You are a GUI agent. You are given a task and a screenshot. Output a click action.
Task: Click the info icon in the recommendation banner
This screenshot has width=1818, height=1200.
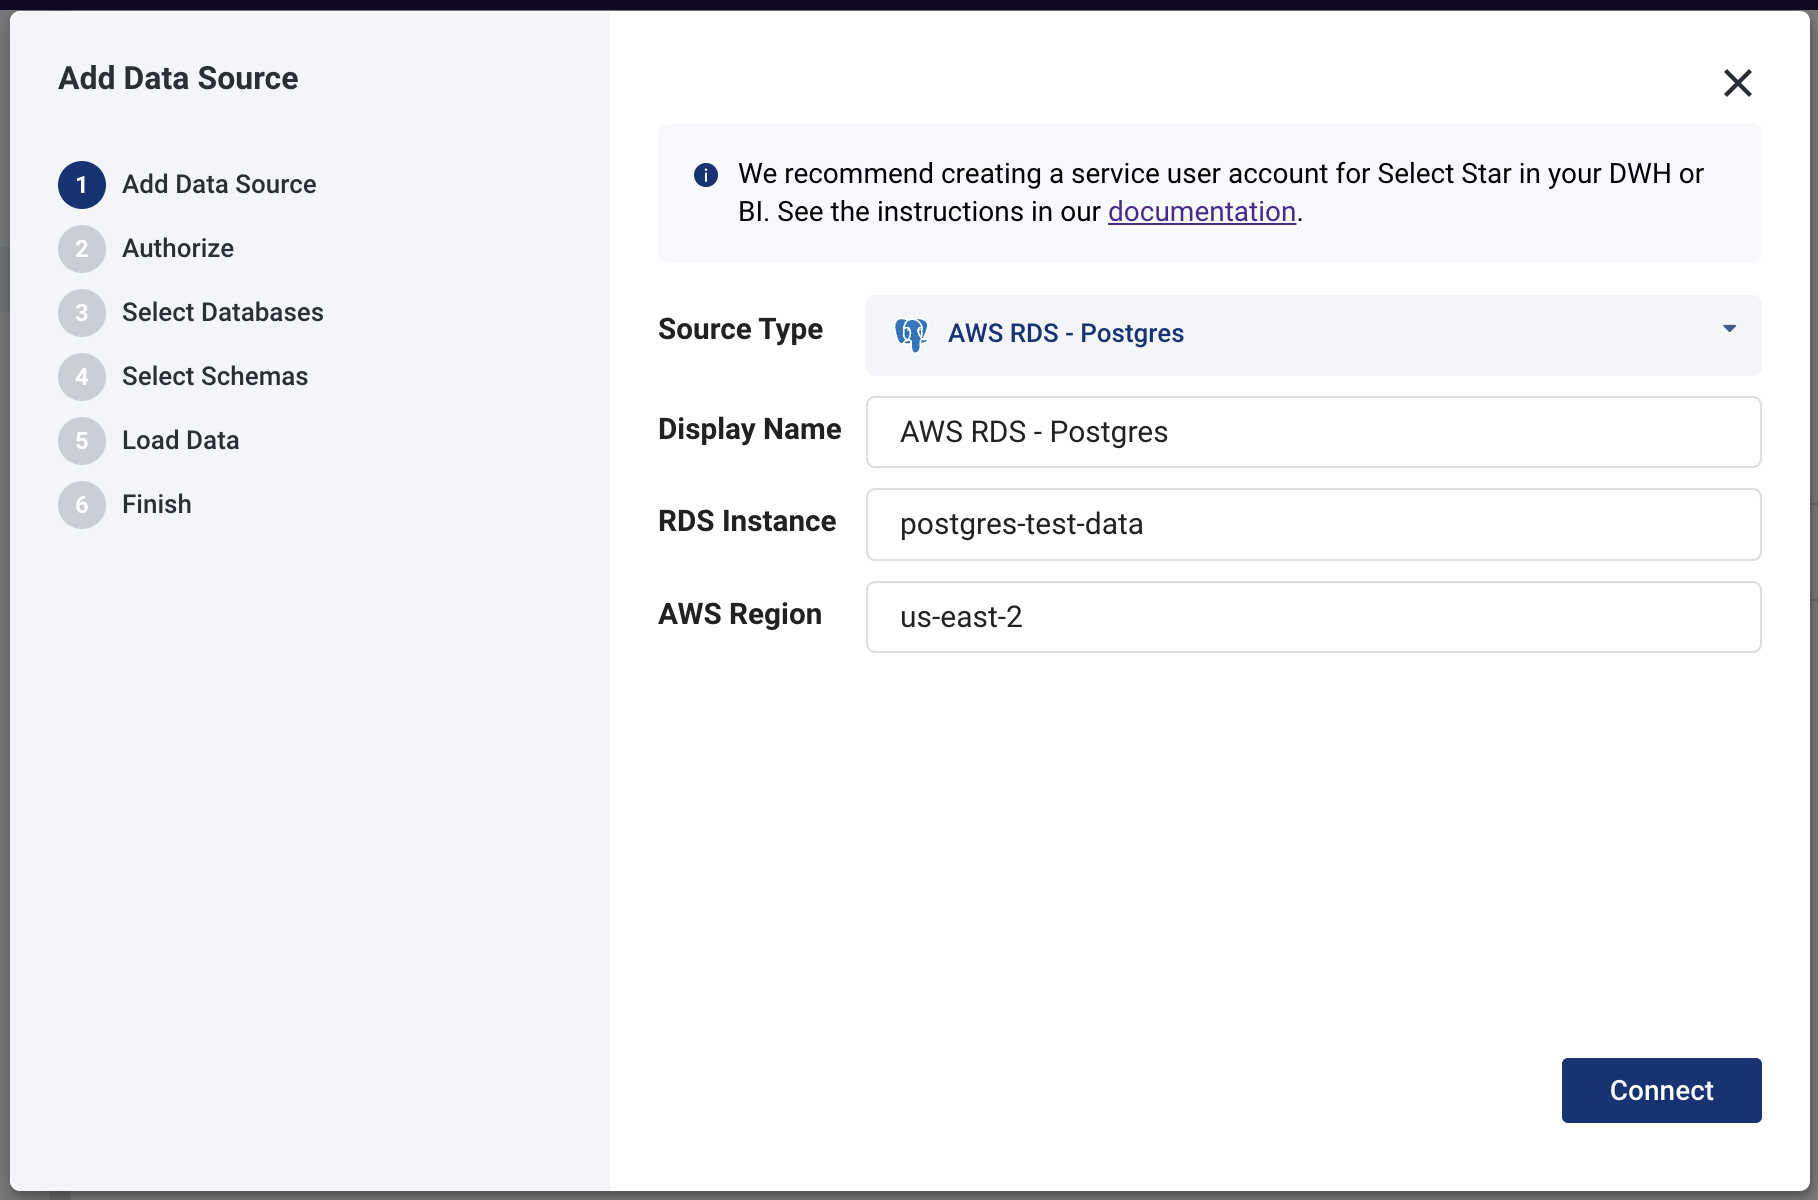point(706,175)
